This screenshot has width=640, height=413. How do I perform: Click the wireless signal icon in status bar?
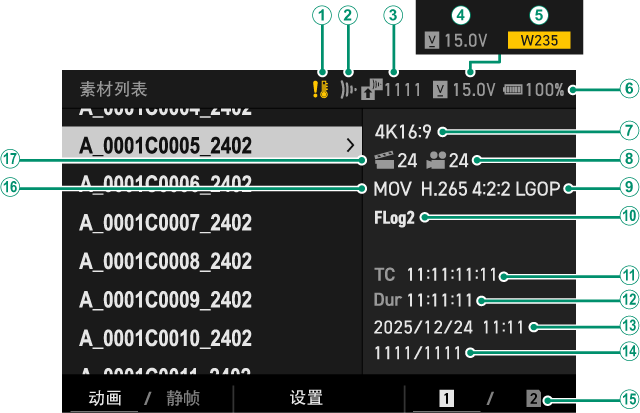pos(348,89)
